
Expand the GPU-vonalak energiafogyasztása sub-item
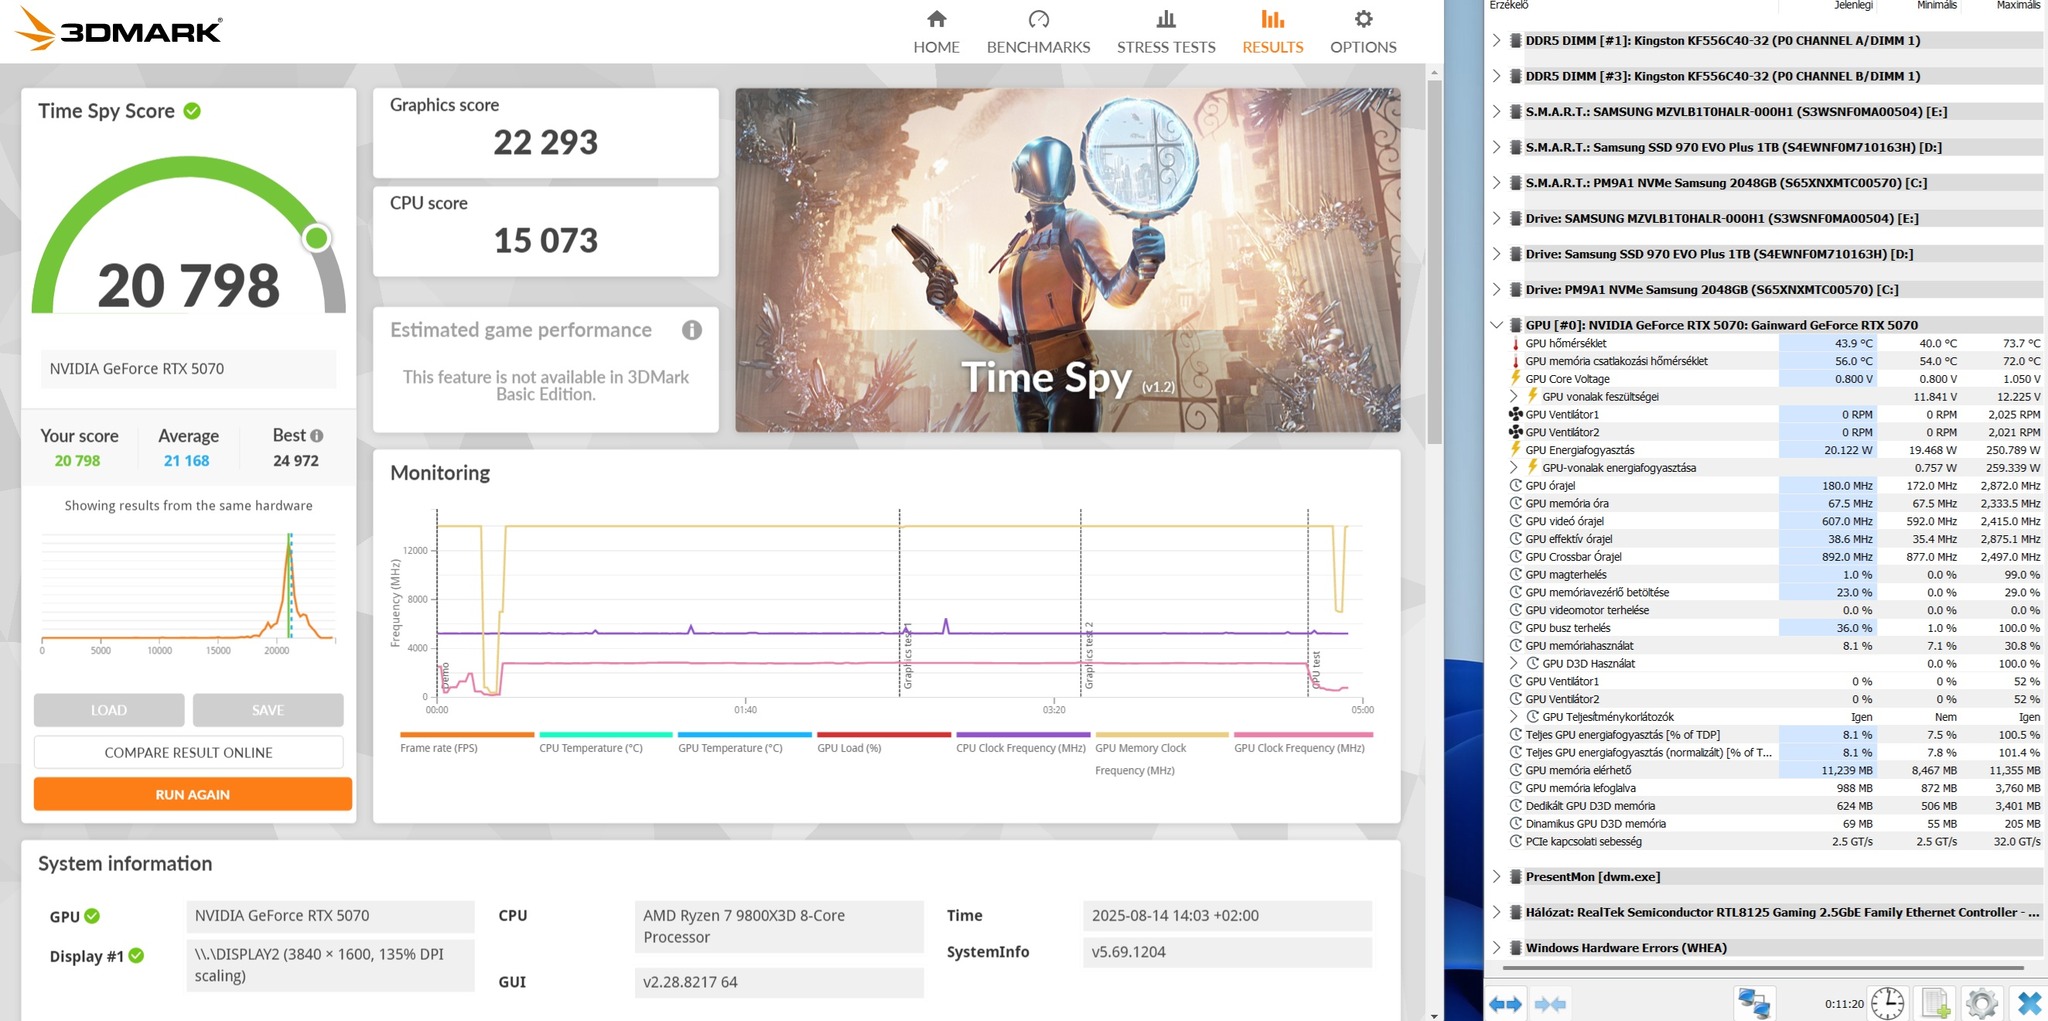click(x=1514, y=468)
